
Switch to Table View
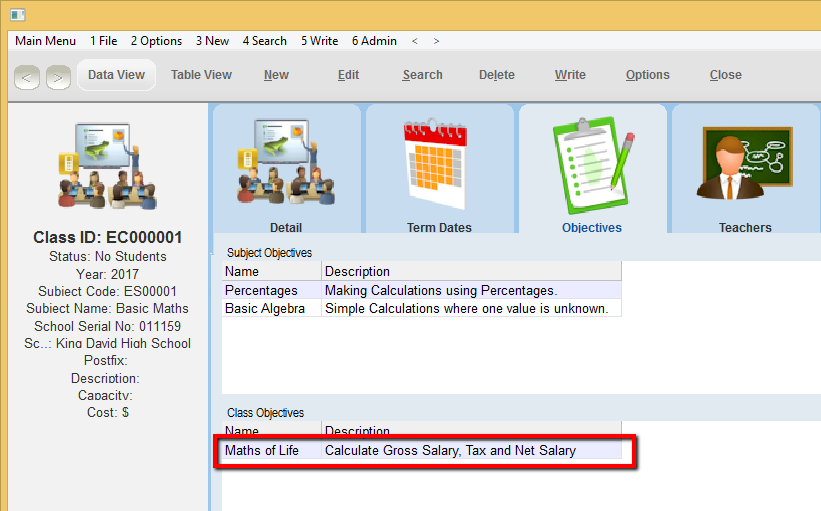(201, 75)
